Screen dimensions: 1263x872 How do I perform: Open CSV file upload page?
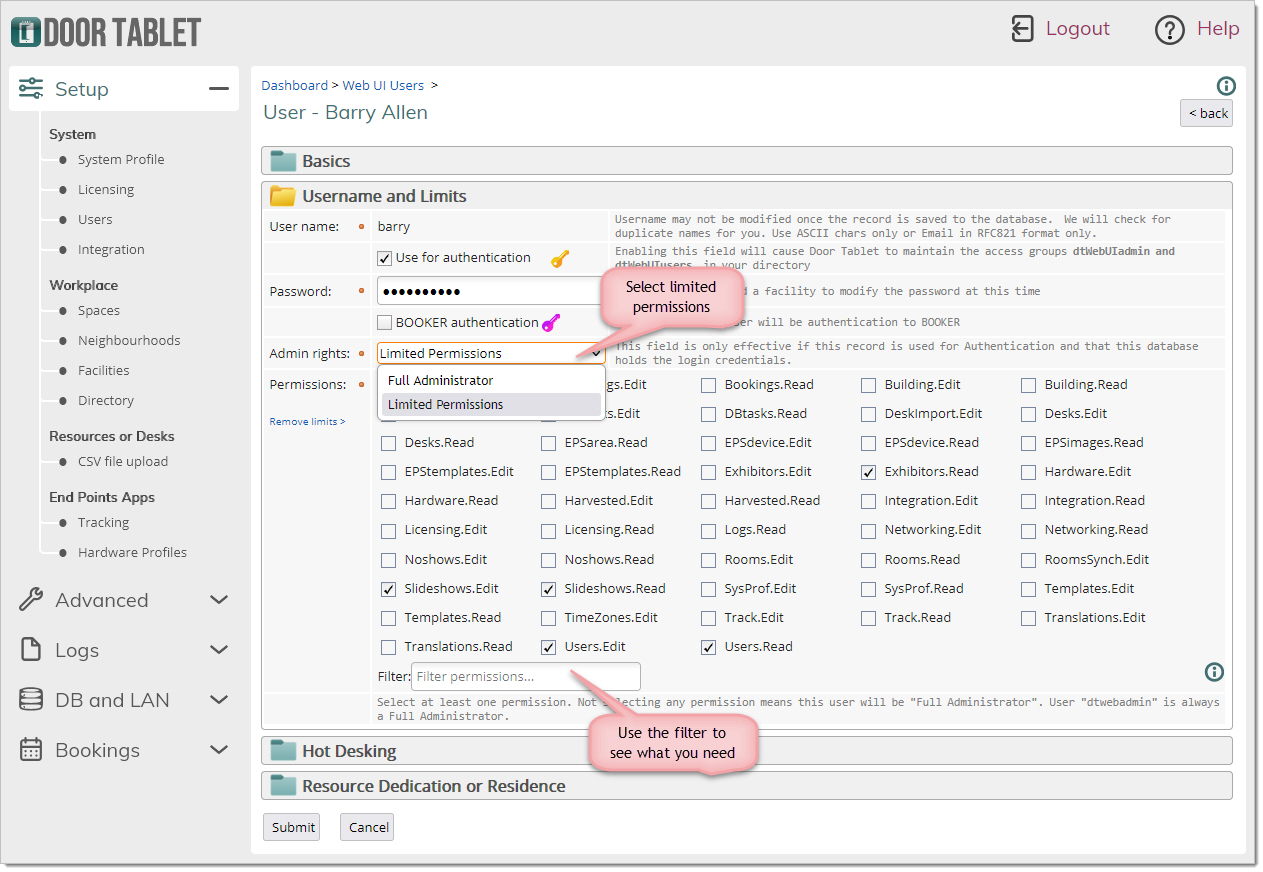(123, 462)
